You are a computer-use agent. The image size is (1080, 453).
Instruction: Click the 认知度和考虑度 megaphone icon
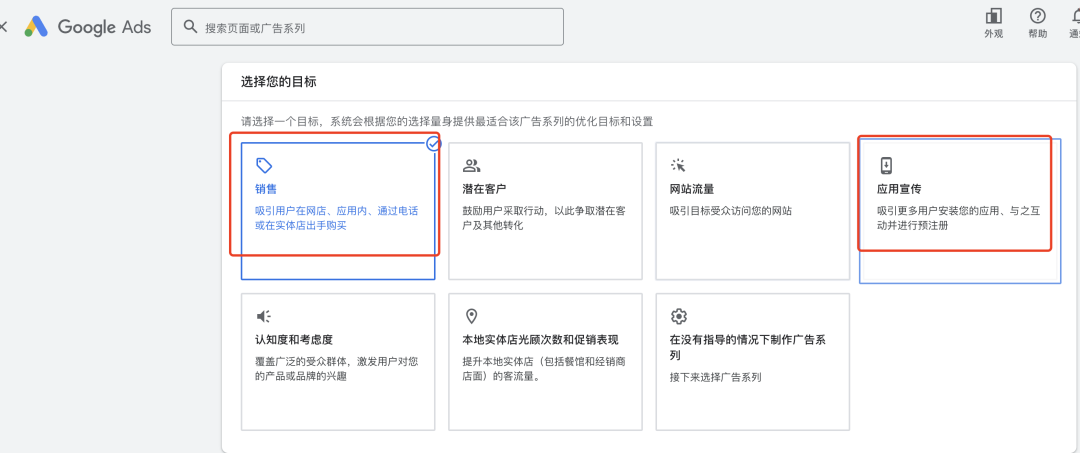[x=264, y=317]
